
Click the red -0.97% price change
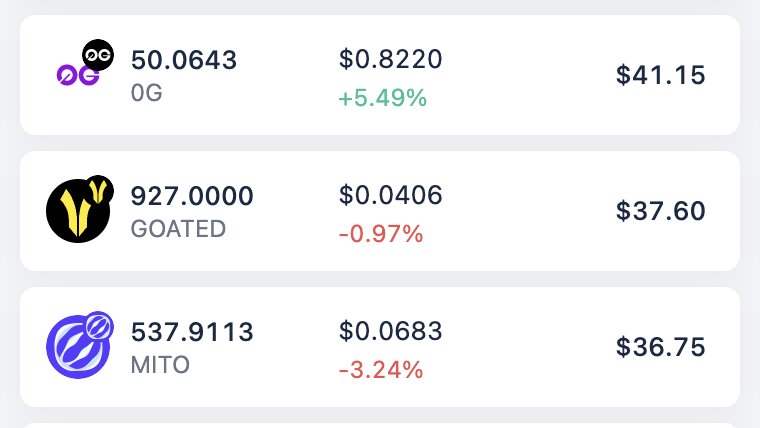[x=381, y=234]
